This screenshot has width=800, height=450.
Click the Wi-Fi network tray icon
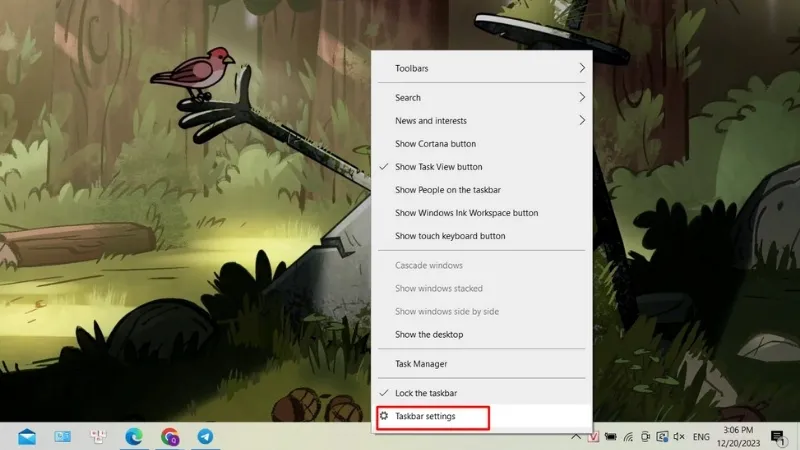628,437
